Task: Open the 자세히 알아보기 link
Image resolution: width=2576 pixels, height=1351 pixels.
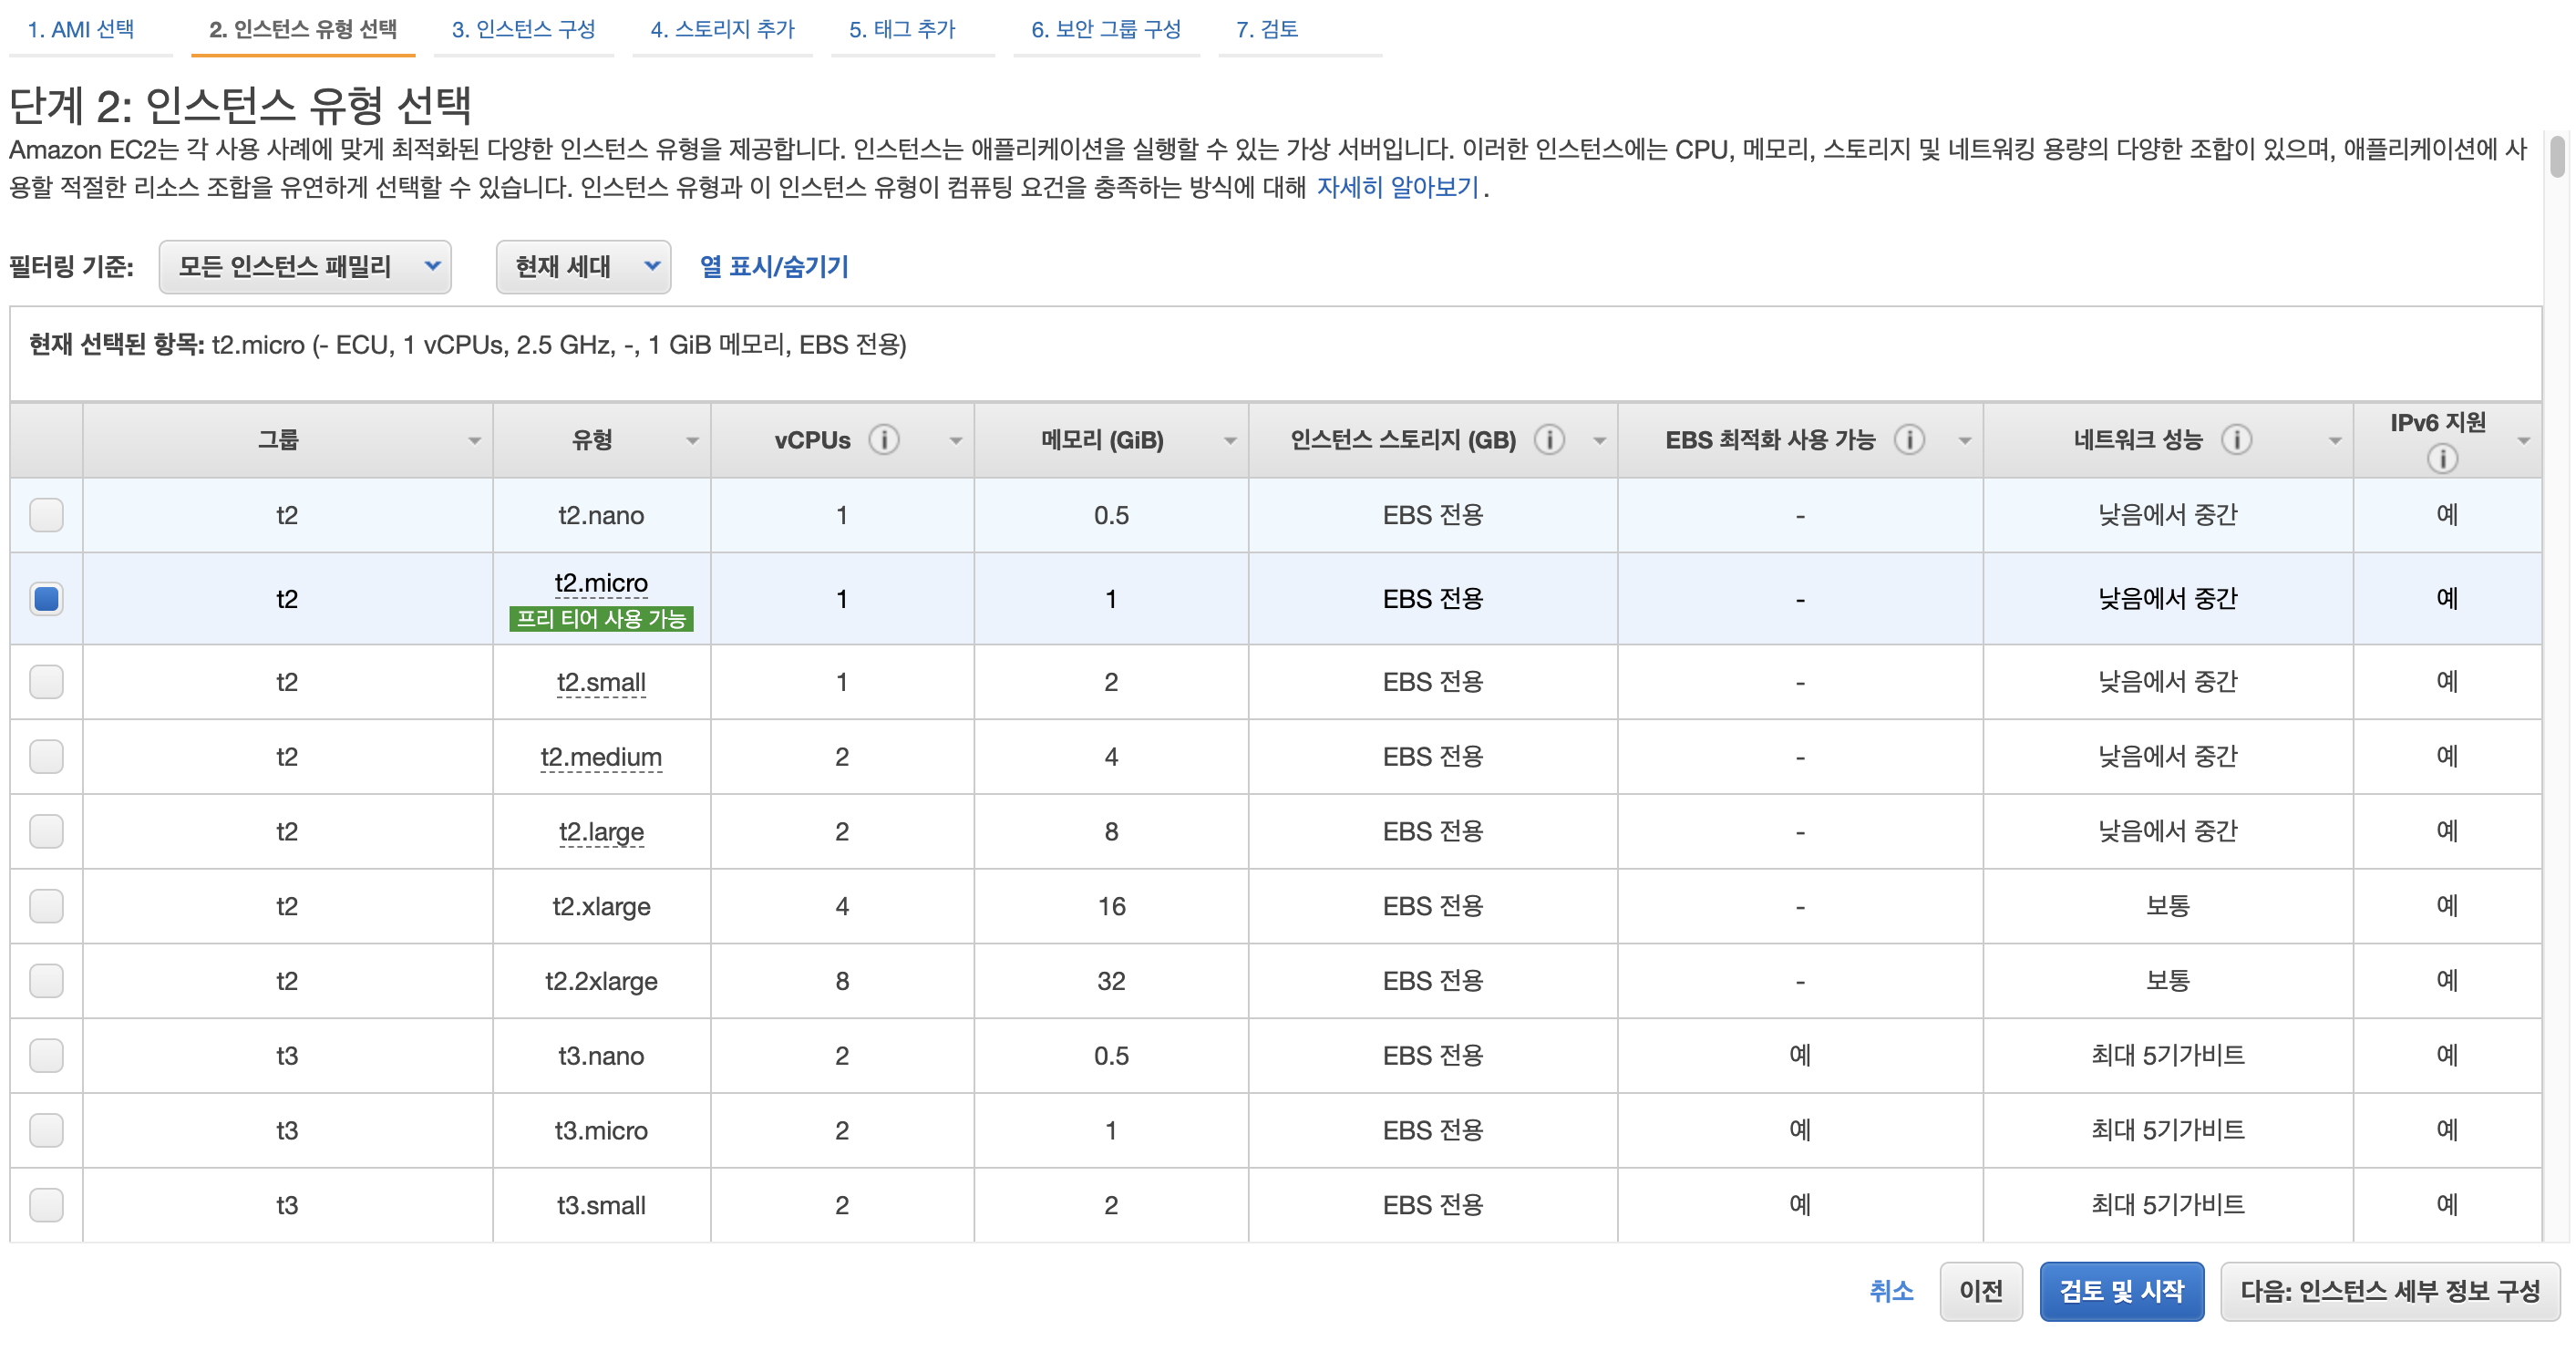Action: (1397, 187)
